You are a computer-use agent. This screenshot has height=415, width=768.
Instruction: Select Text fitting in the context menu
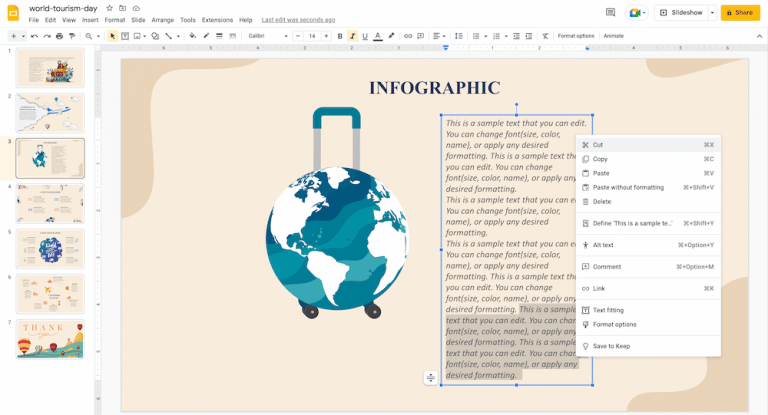click(648, 310)
